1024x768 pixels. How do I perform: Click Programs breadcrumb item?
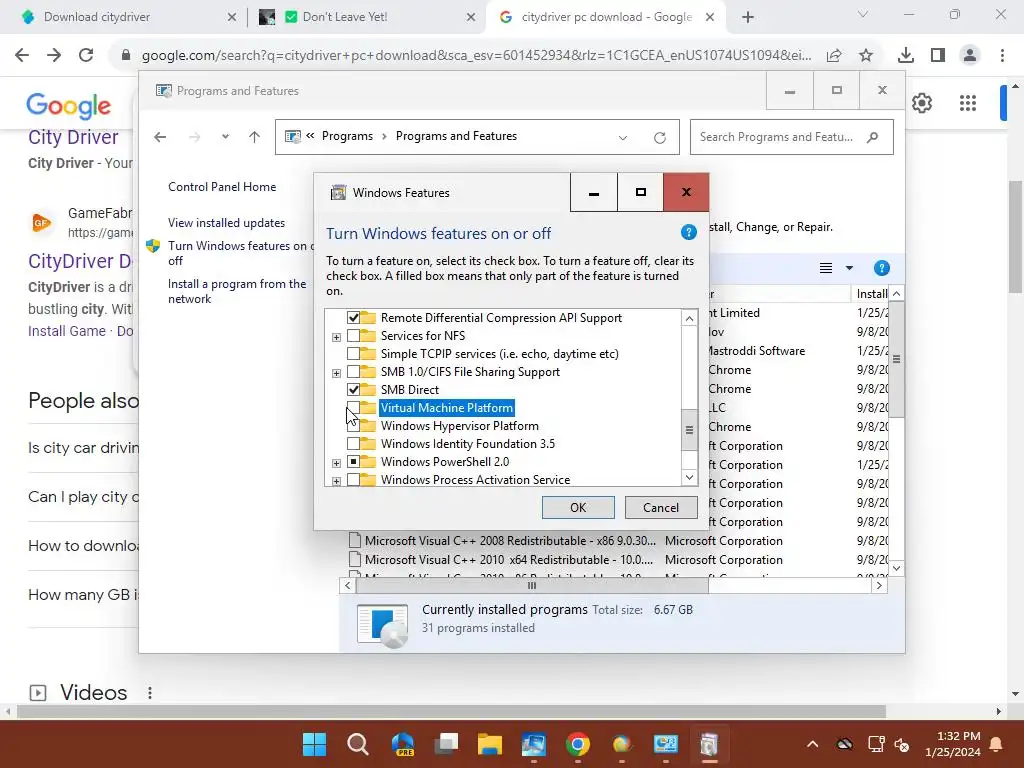tap(347, 136)
